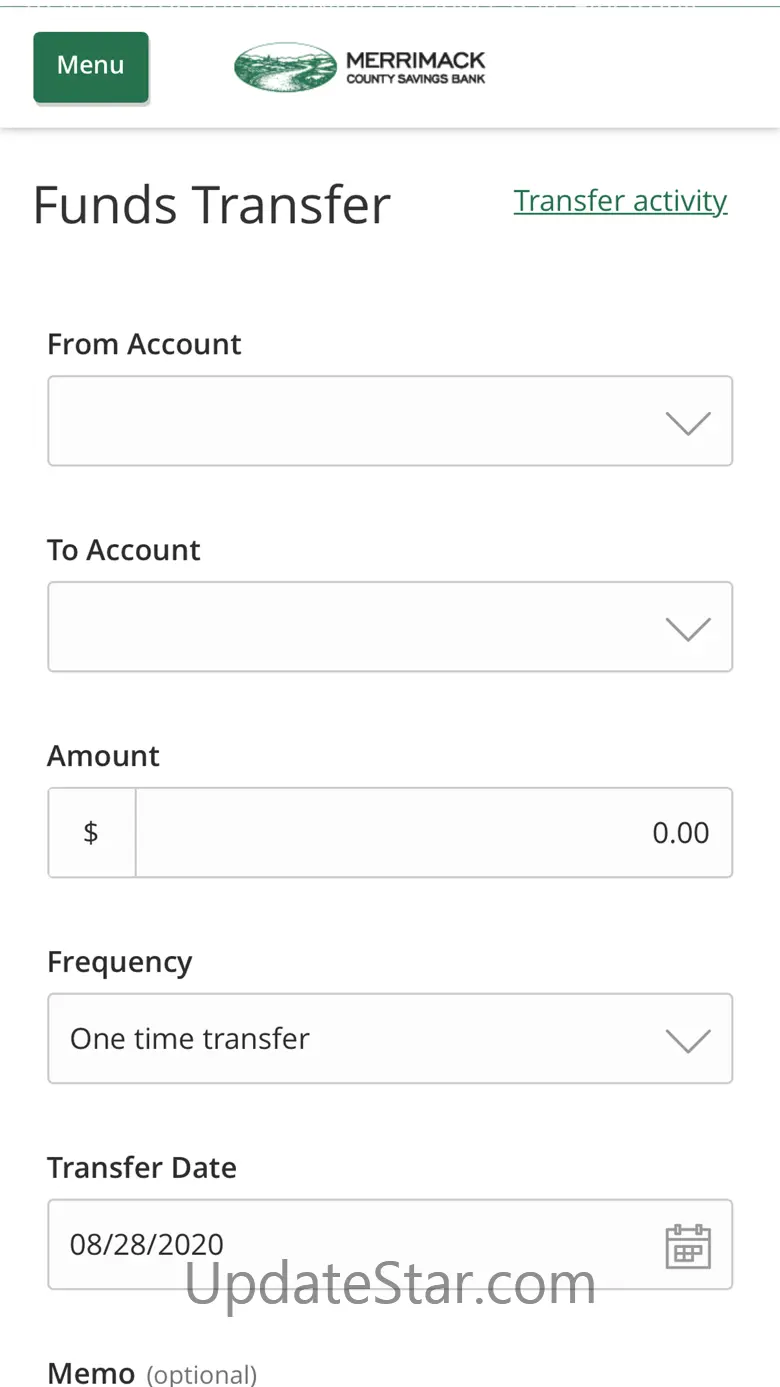Click the To Account label
The height and width of the screenshot is (1387, 780).
tap(124, 550)
